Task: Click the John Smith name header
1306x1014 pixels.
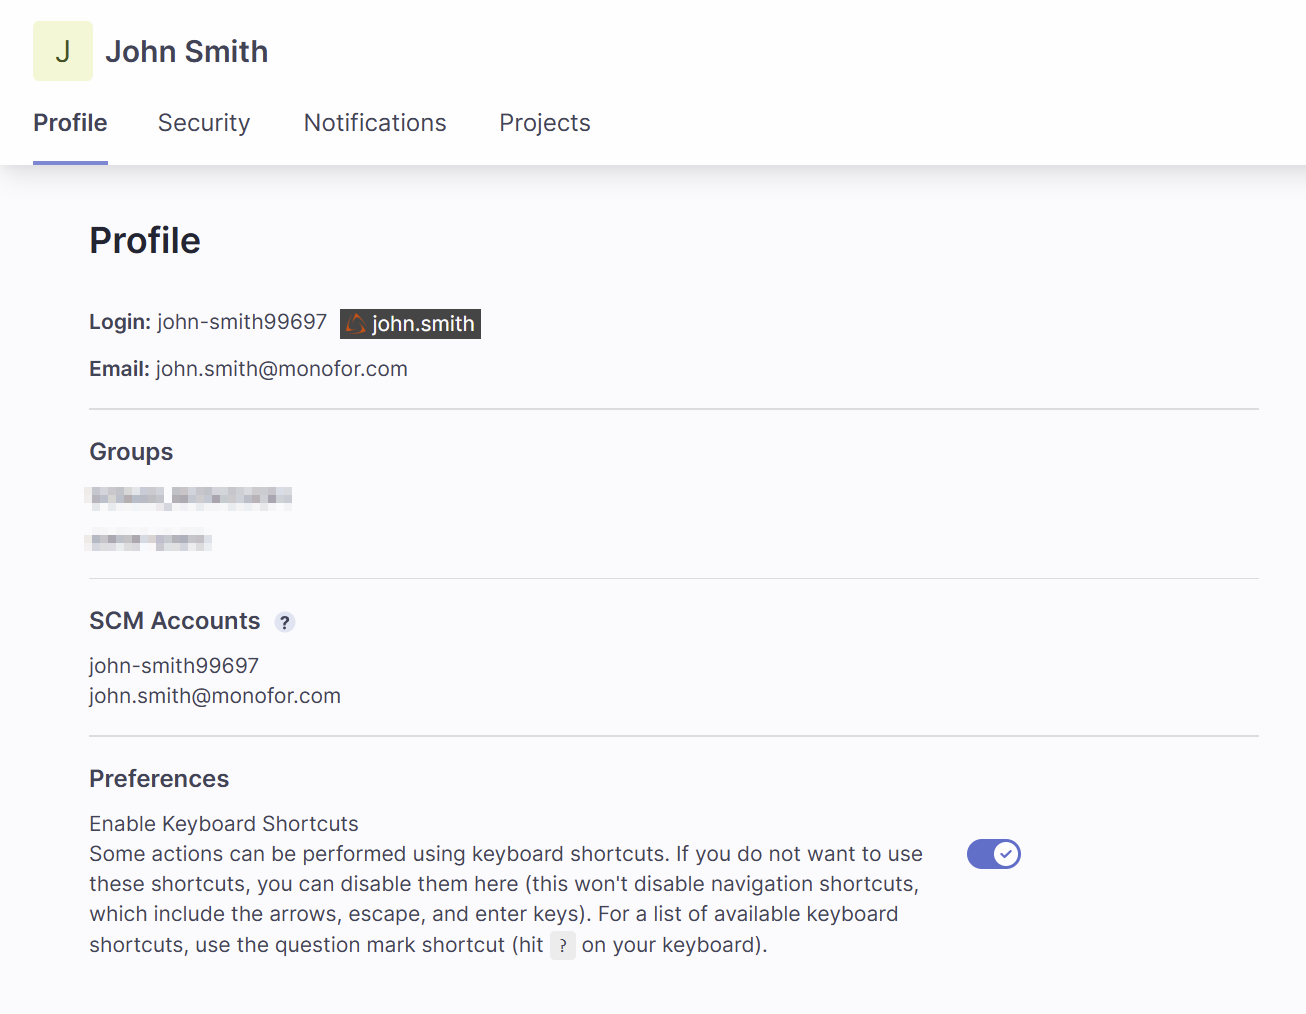Action: 187,52
